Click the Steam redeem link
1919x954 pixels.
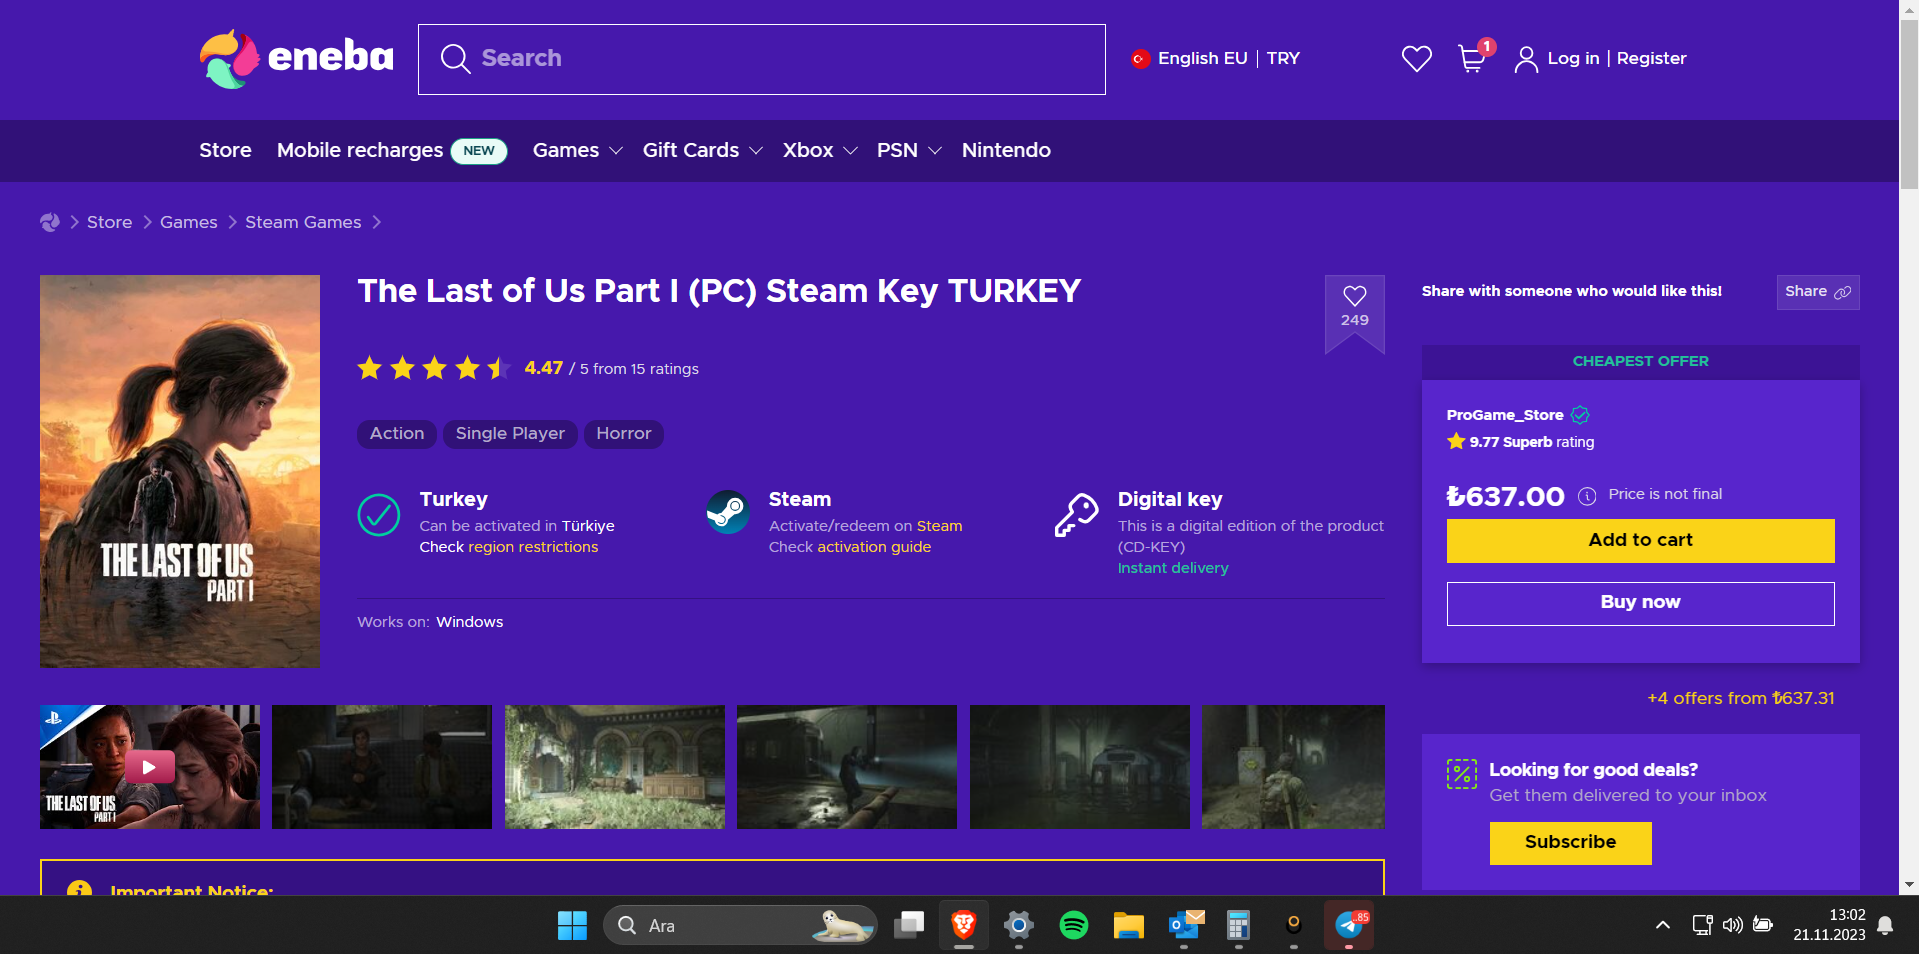coord(939,526)
